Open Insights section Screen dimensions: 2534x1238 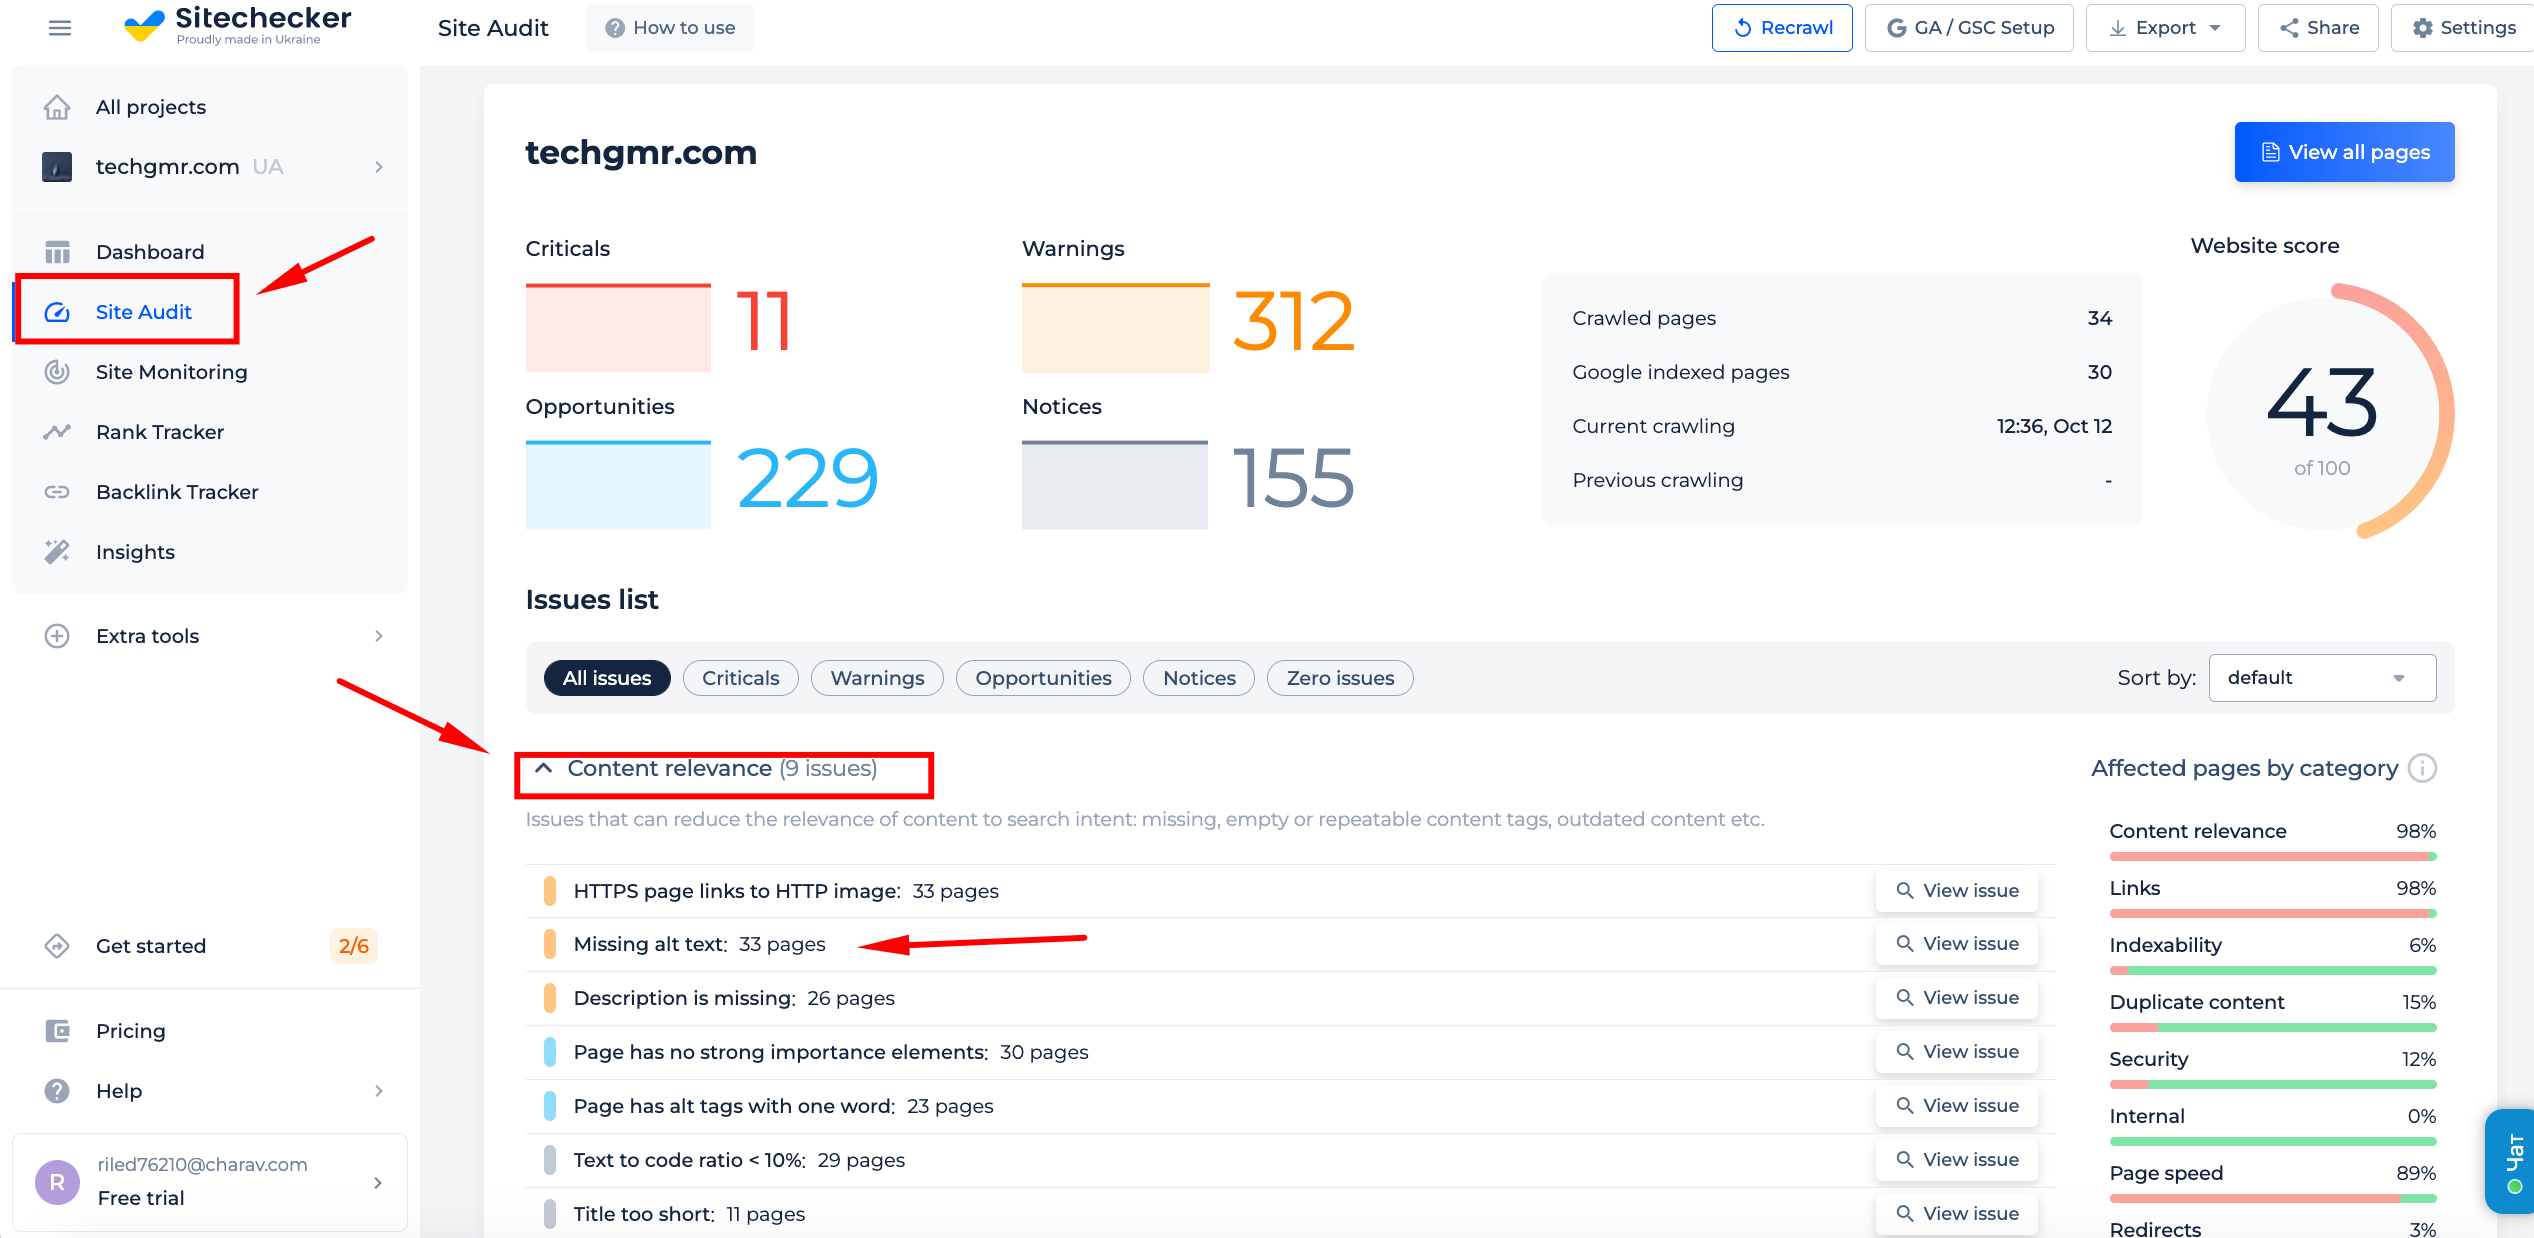tap(135, 552)
